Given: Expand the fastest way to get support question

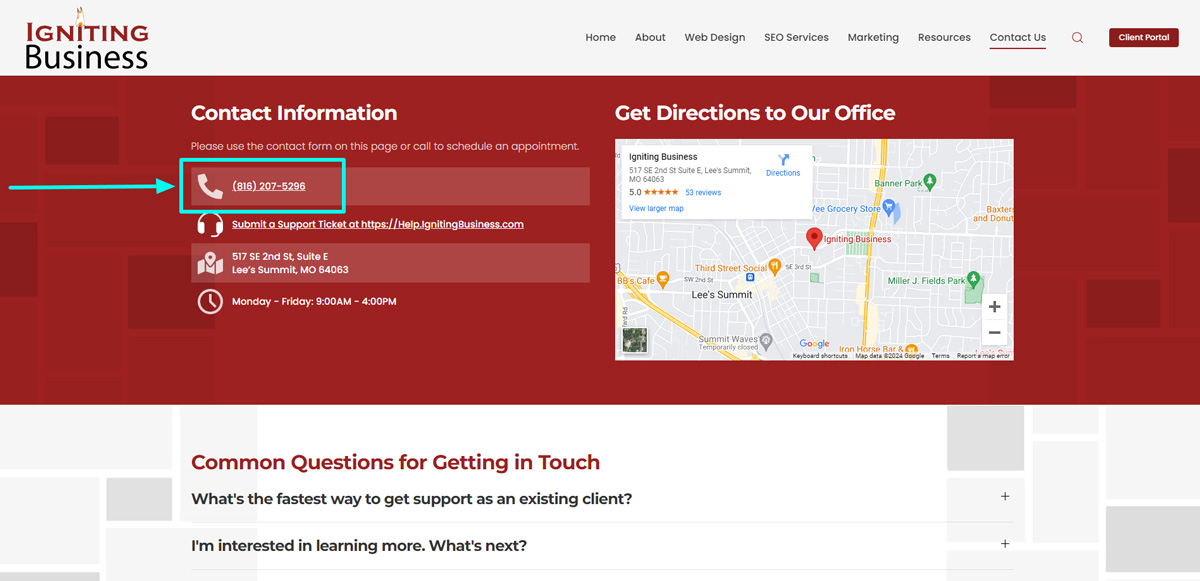Looking at the screenshot, I should [602, 498].
